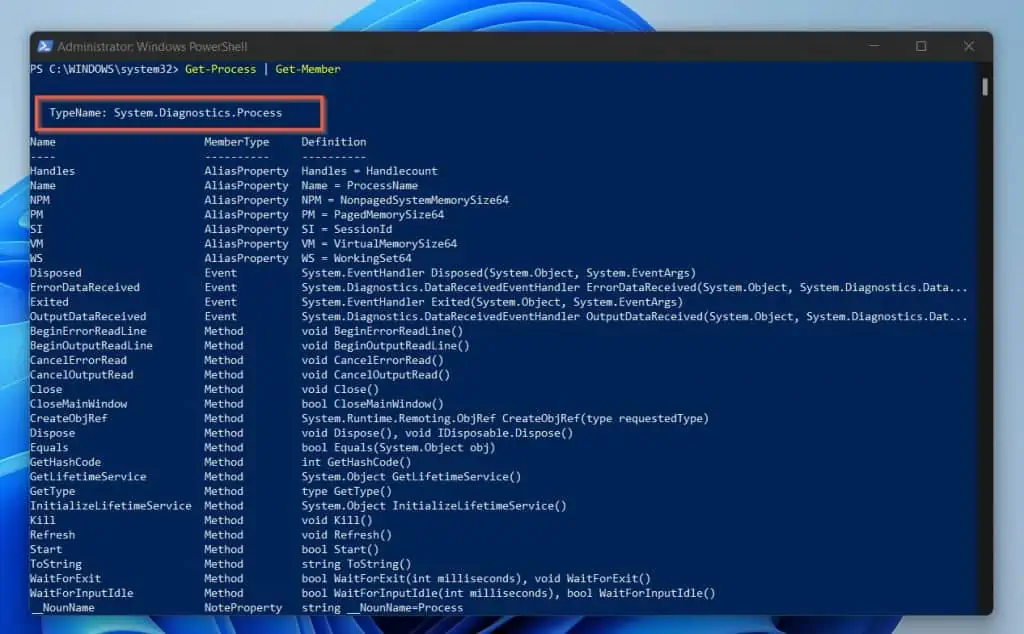1024x634 pixels.
Task: Click 'void Kill()' definition
Action: [337, 520]
